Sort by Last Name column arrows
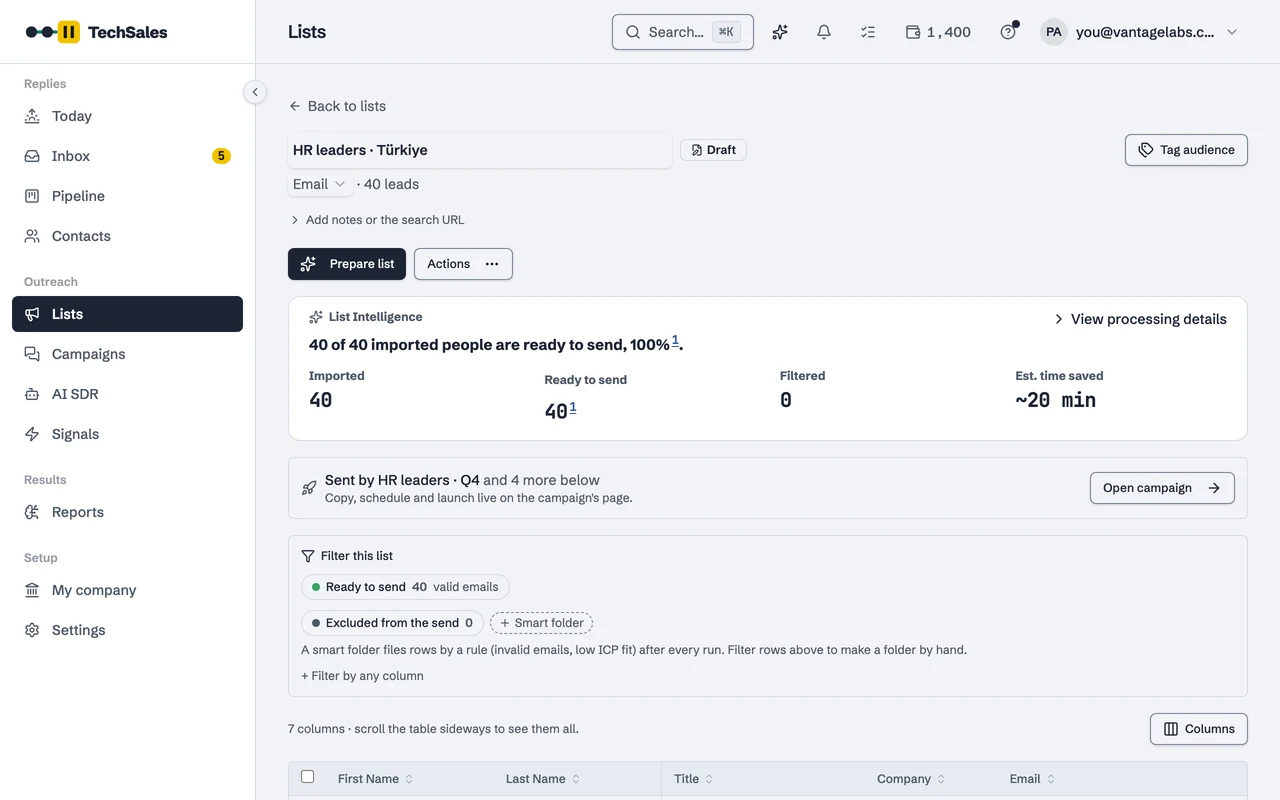 point(576,779)
